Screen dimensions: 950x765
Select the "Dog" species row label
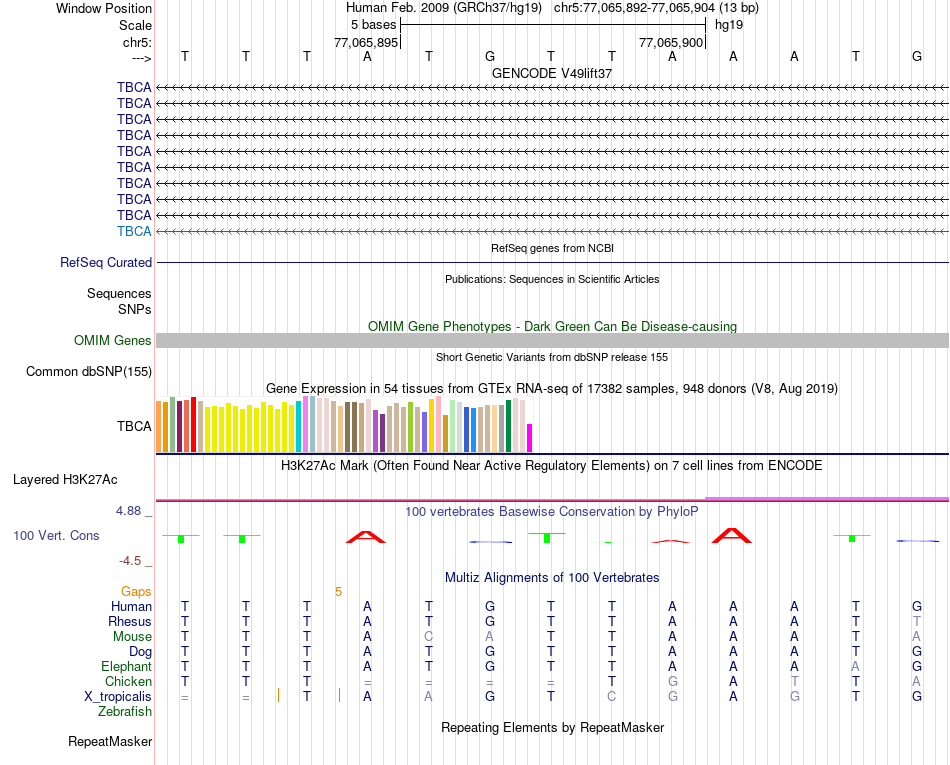click(141, 652)
